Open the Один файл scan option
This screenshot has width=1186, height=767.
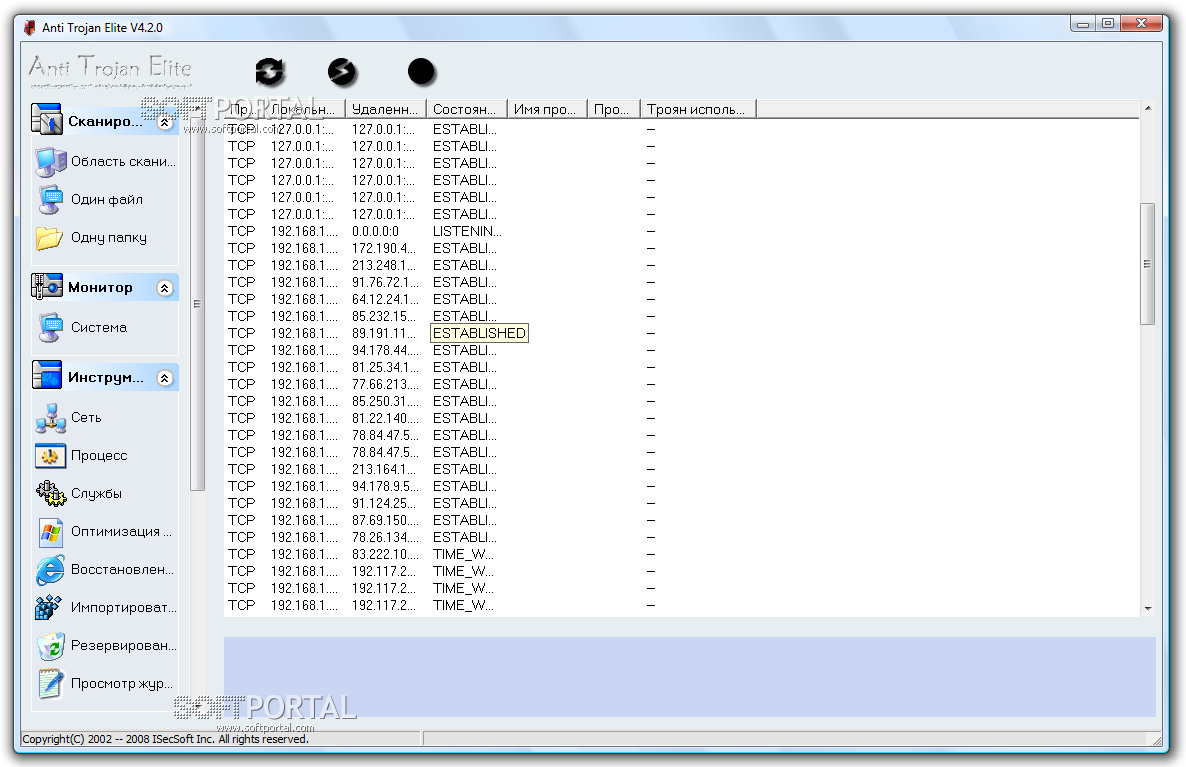click(x=107, y=199)
